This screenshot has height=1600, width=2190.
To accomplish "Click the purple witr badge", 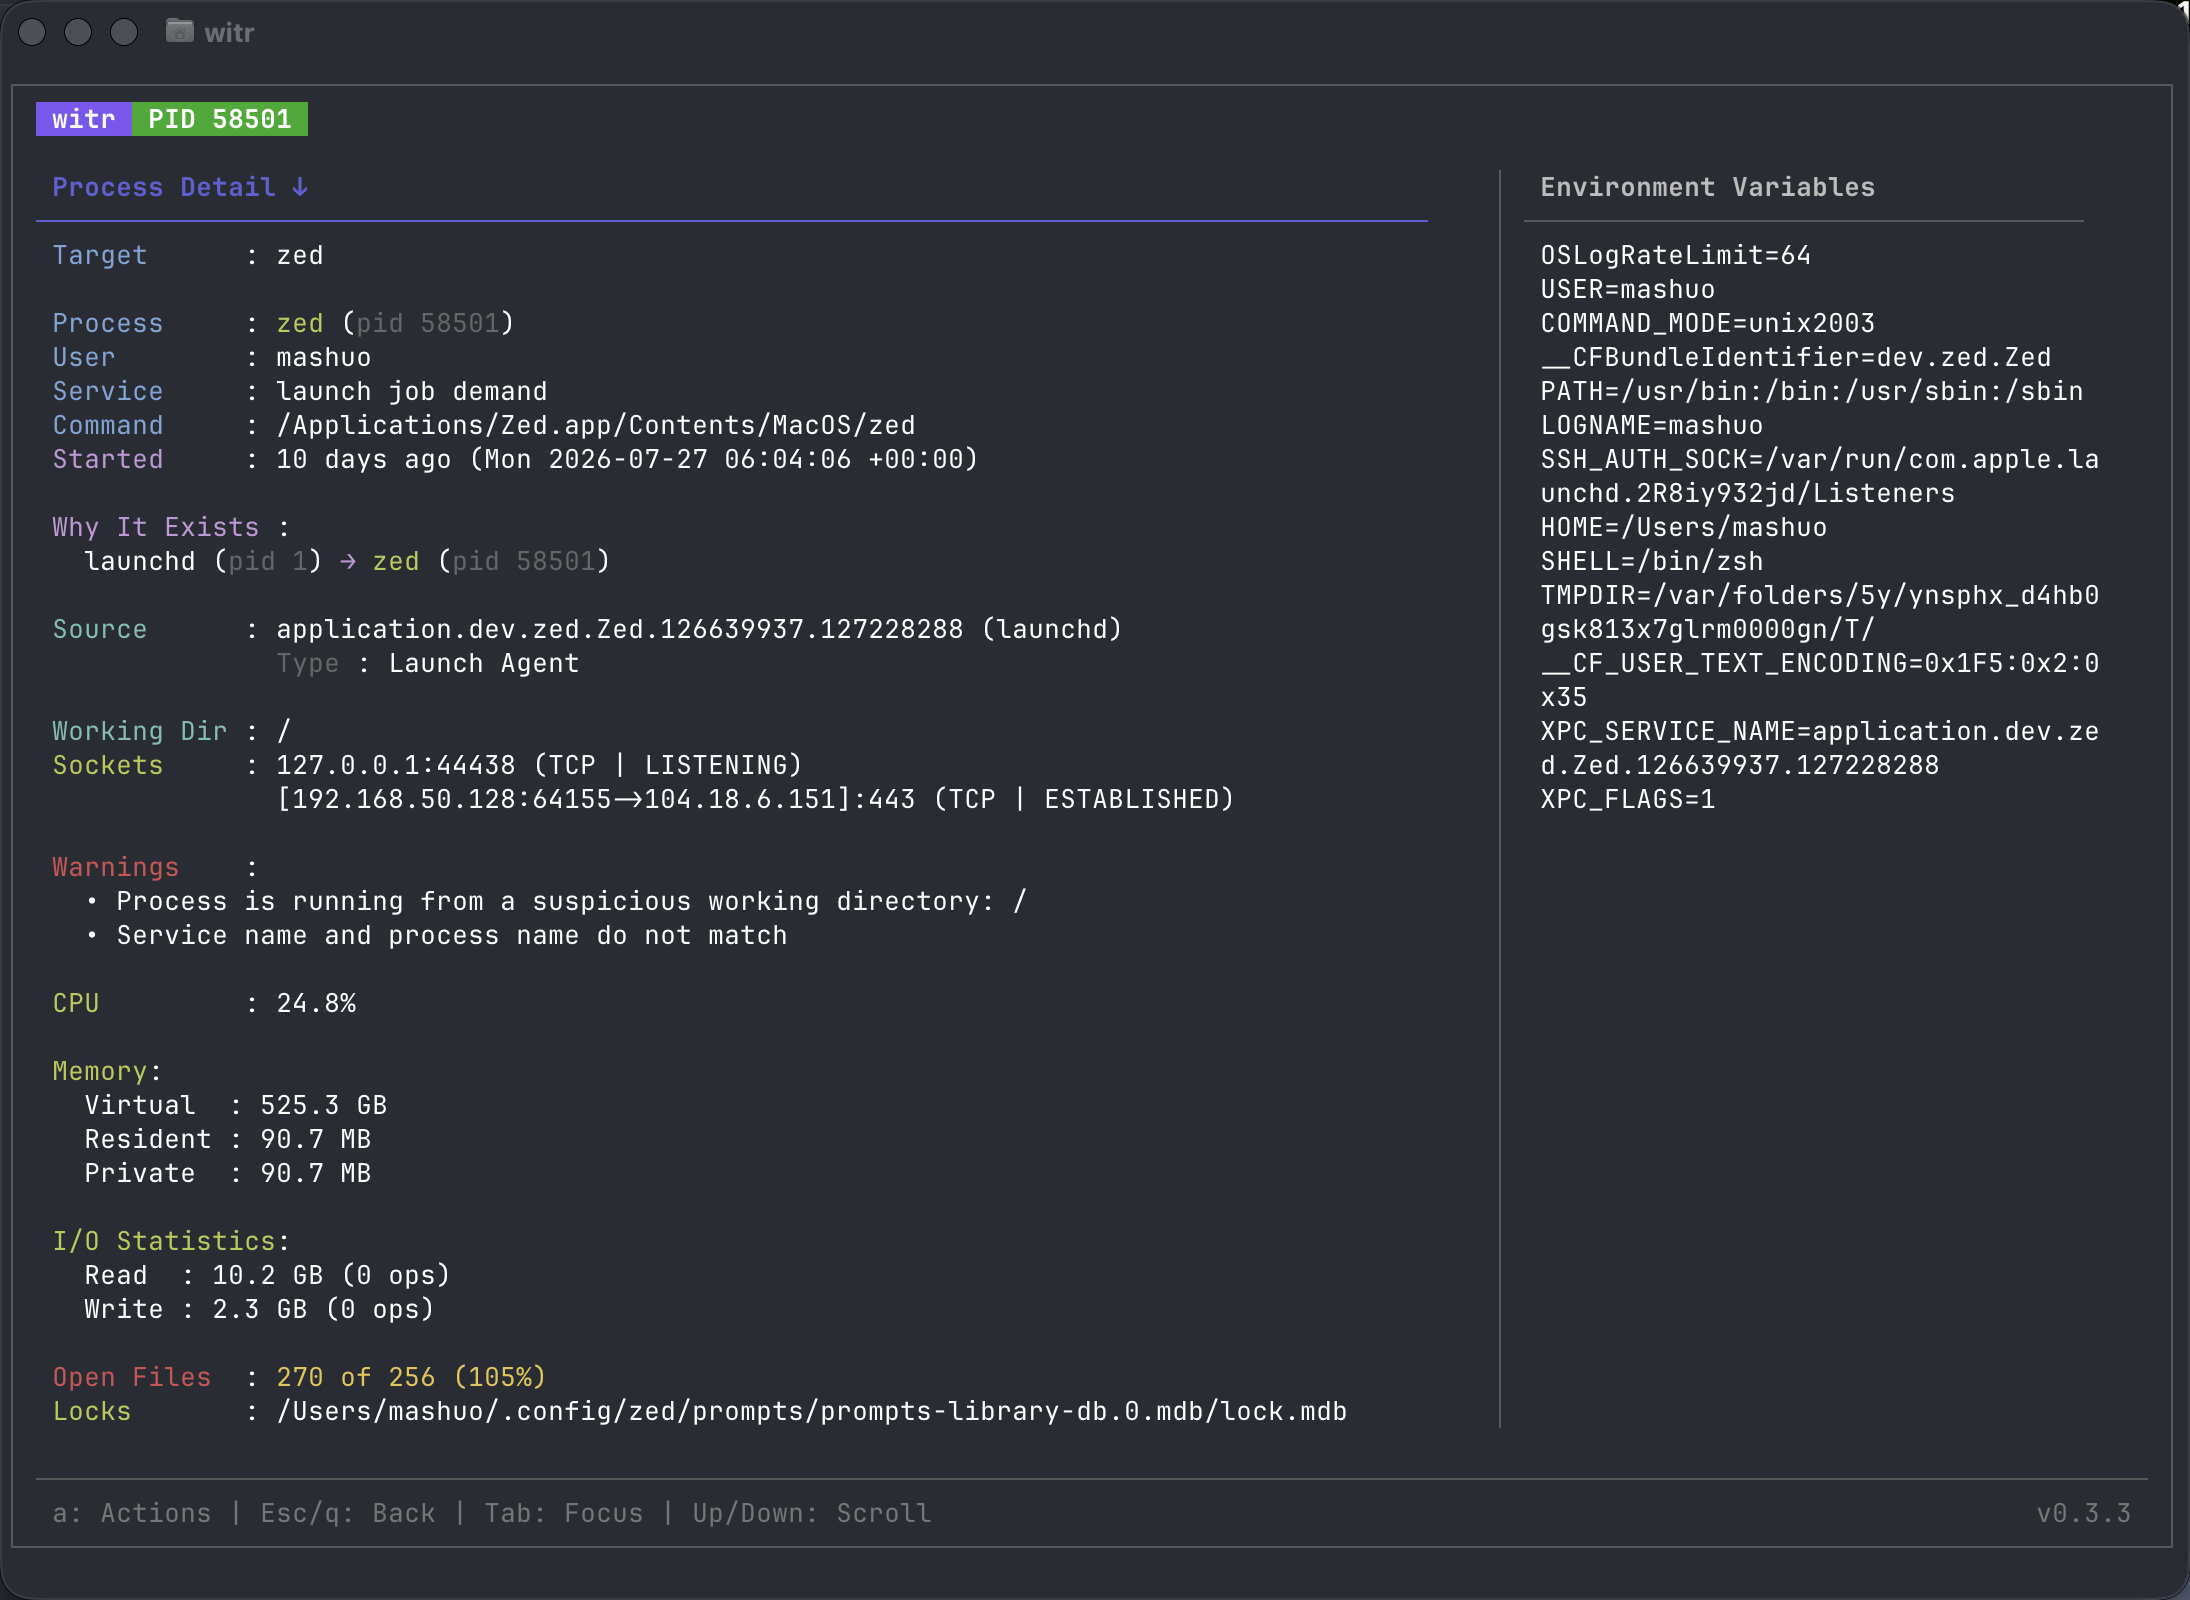I will tap(84, 119).
